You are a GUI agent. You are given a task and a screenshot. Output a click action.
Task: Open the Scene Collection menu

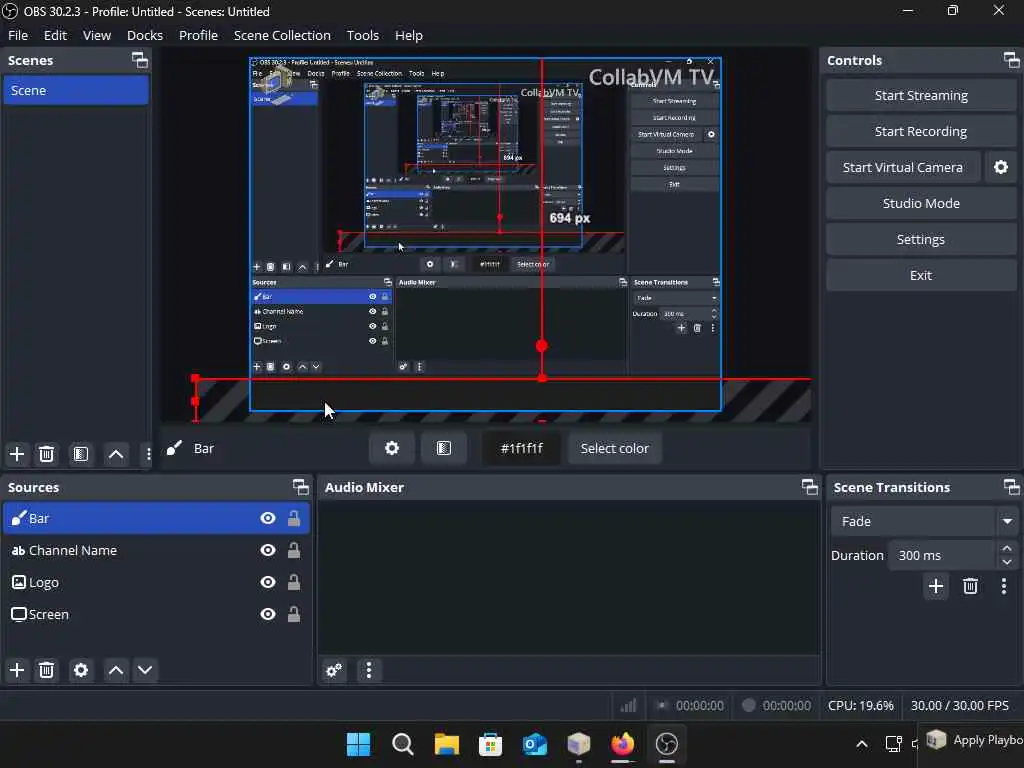[282, 35]
